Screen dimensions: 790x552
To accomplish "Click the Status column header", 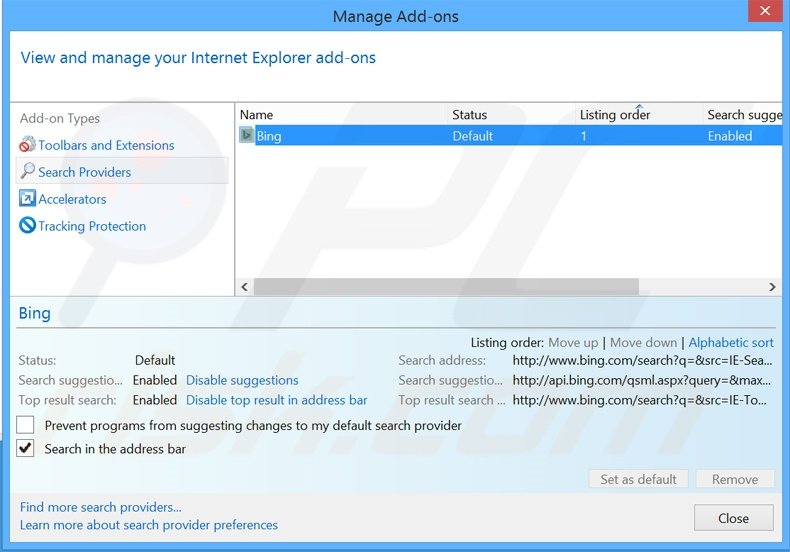I will pos(469,115).
